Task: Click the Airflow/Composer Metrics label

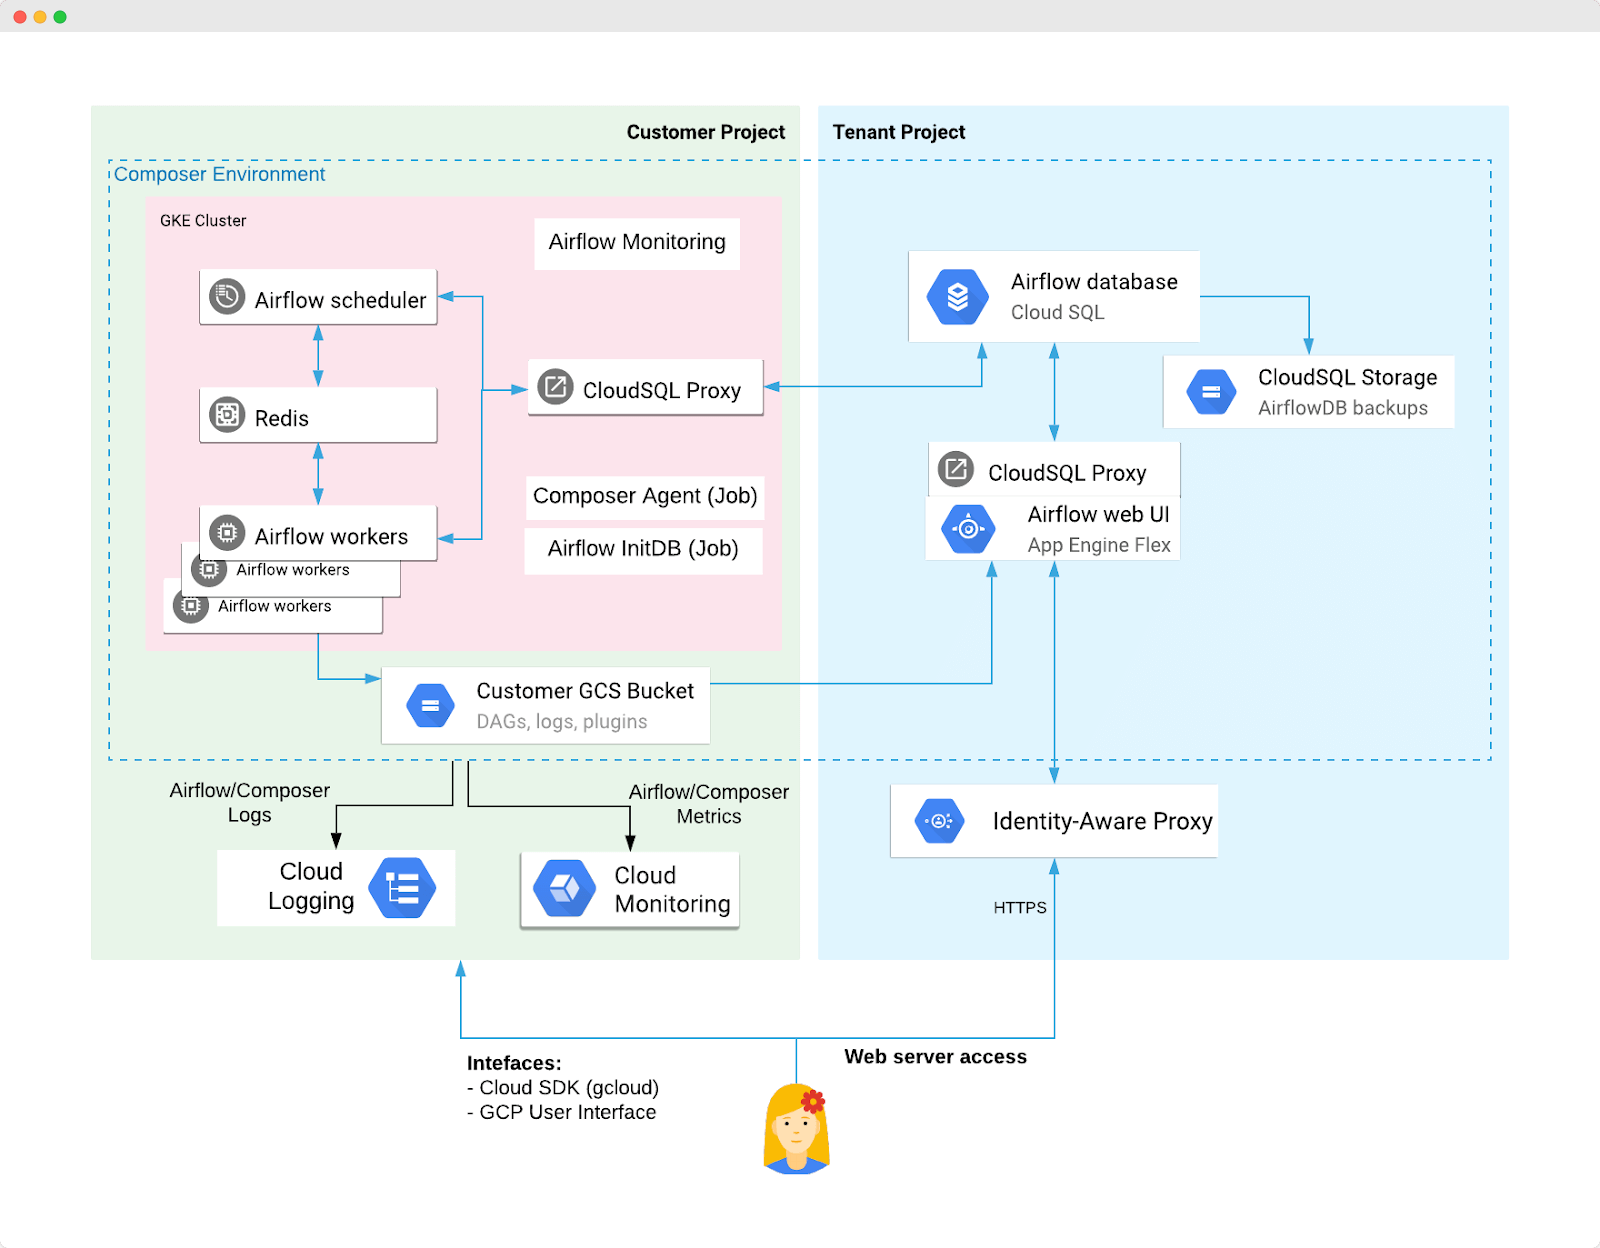Action: (x=709, y=804)
